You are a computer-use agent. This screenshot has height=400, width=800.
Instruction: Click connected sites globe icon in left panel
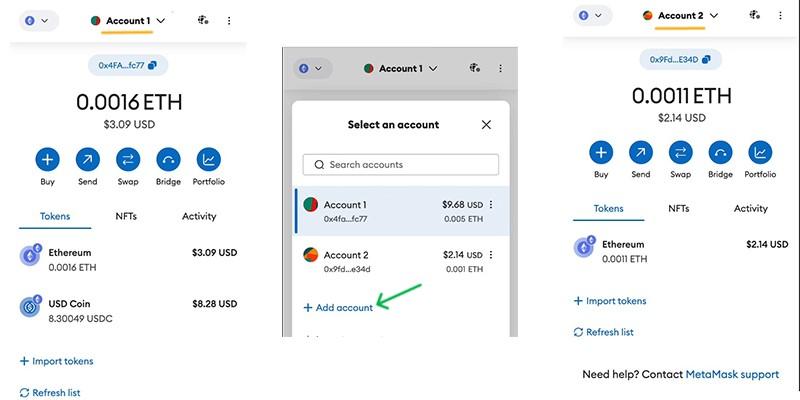(203, 20)
